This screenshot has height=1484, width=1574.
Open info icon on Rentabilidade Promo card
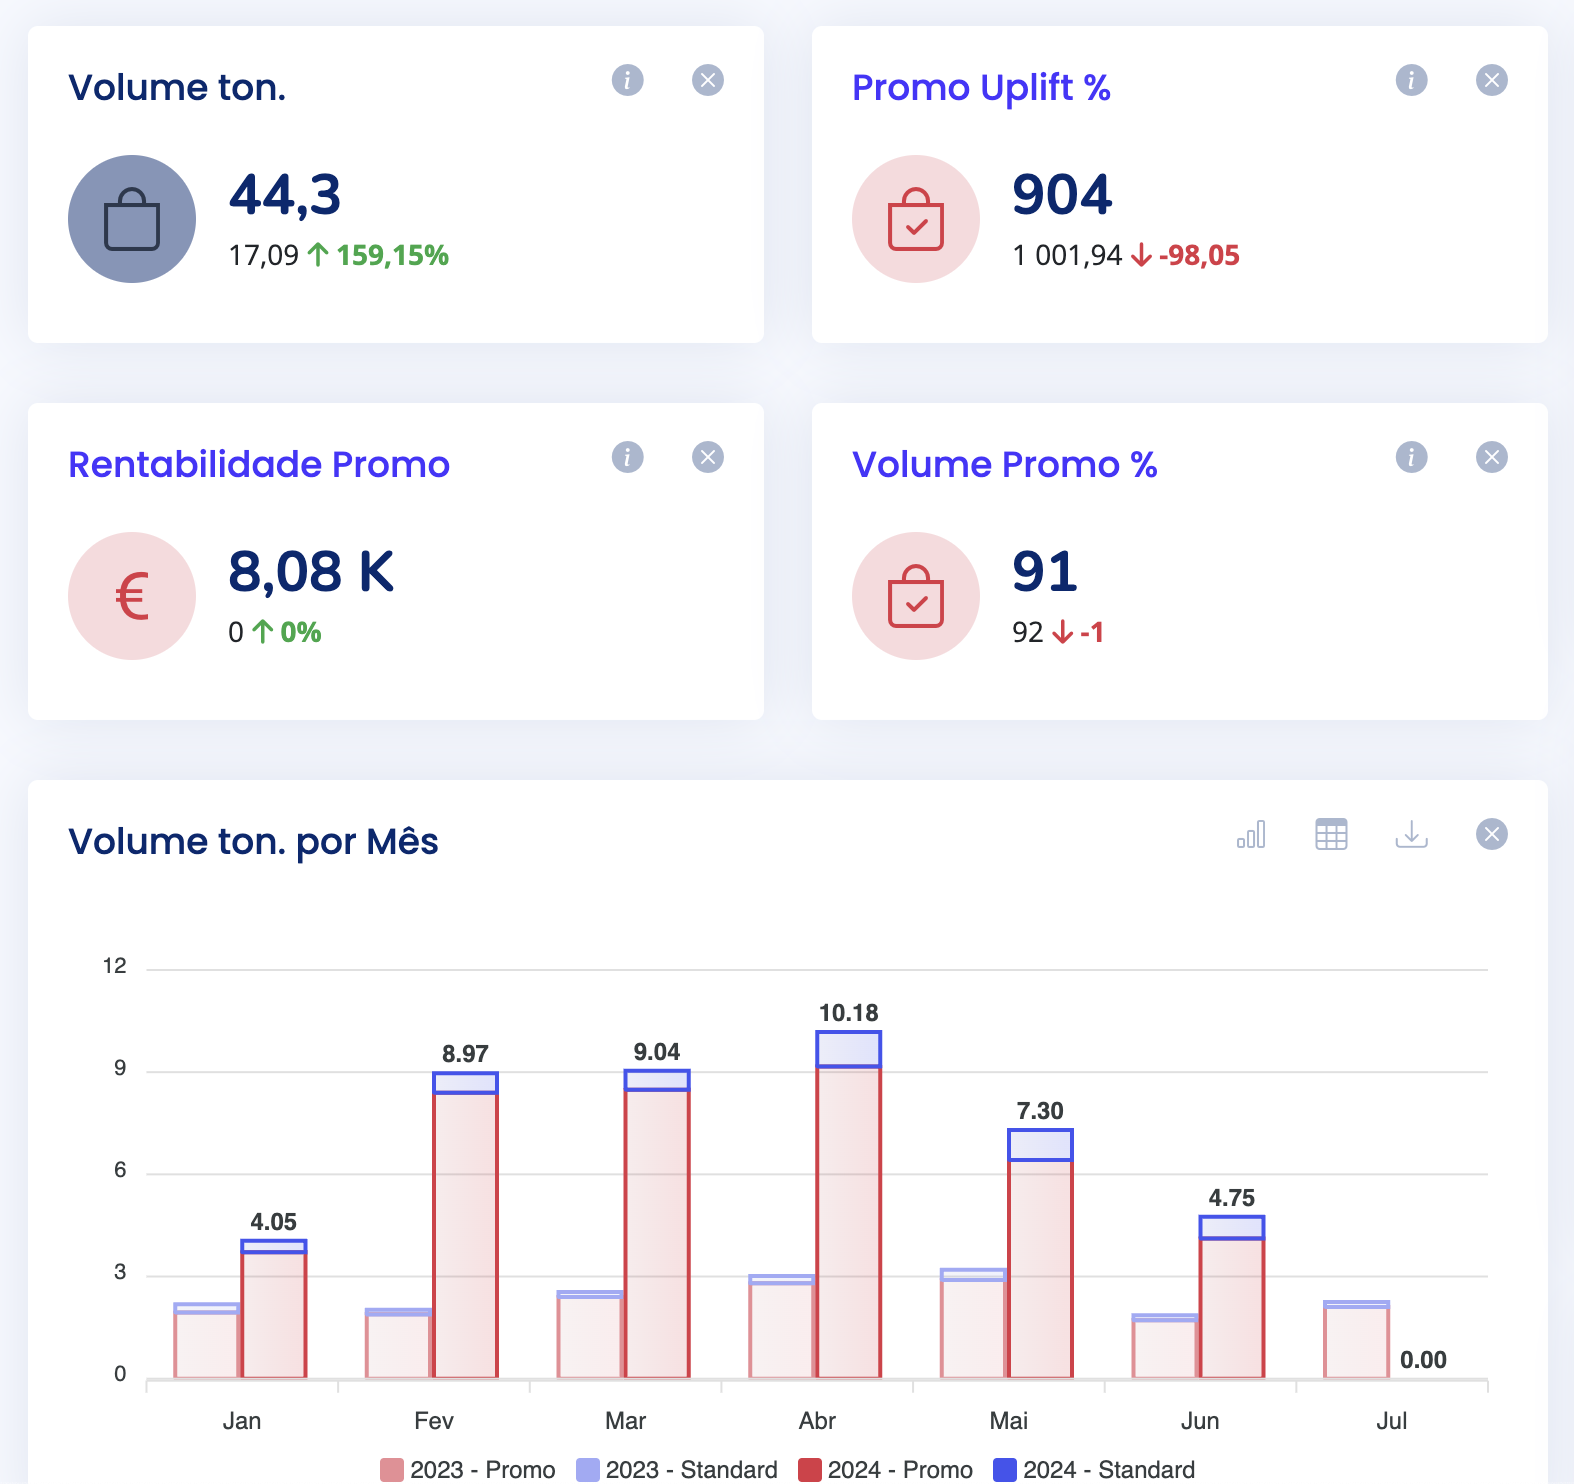click(628, 457)
